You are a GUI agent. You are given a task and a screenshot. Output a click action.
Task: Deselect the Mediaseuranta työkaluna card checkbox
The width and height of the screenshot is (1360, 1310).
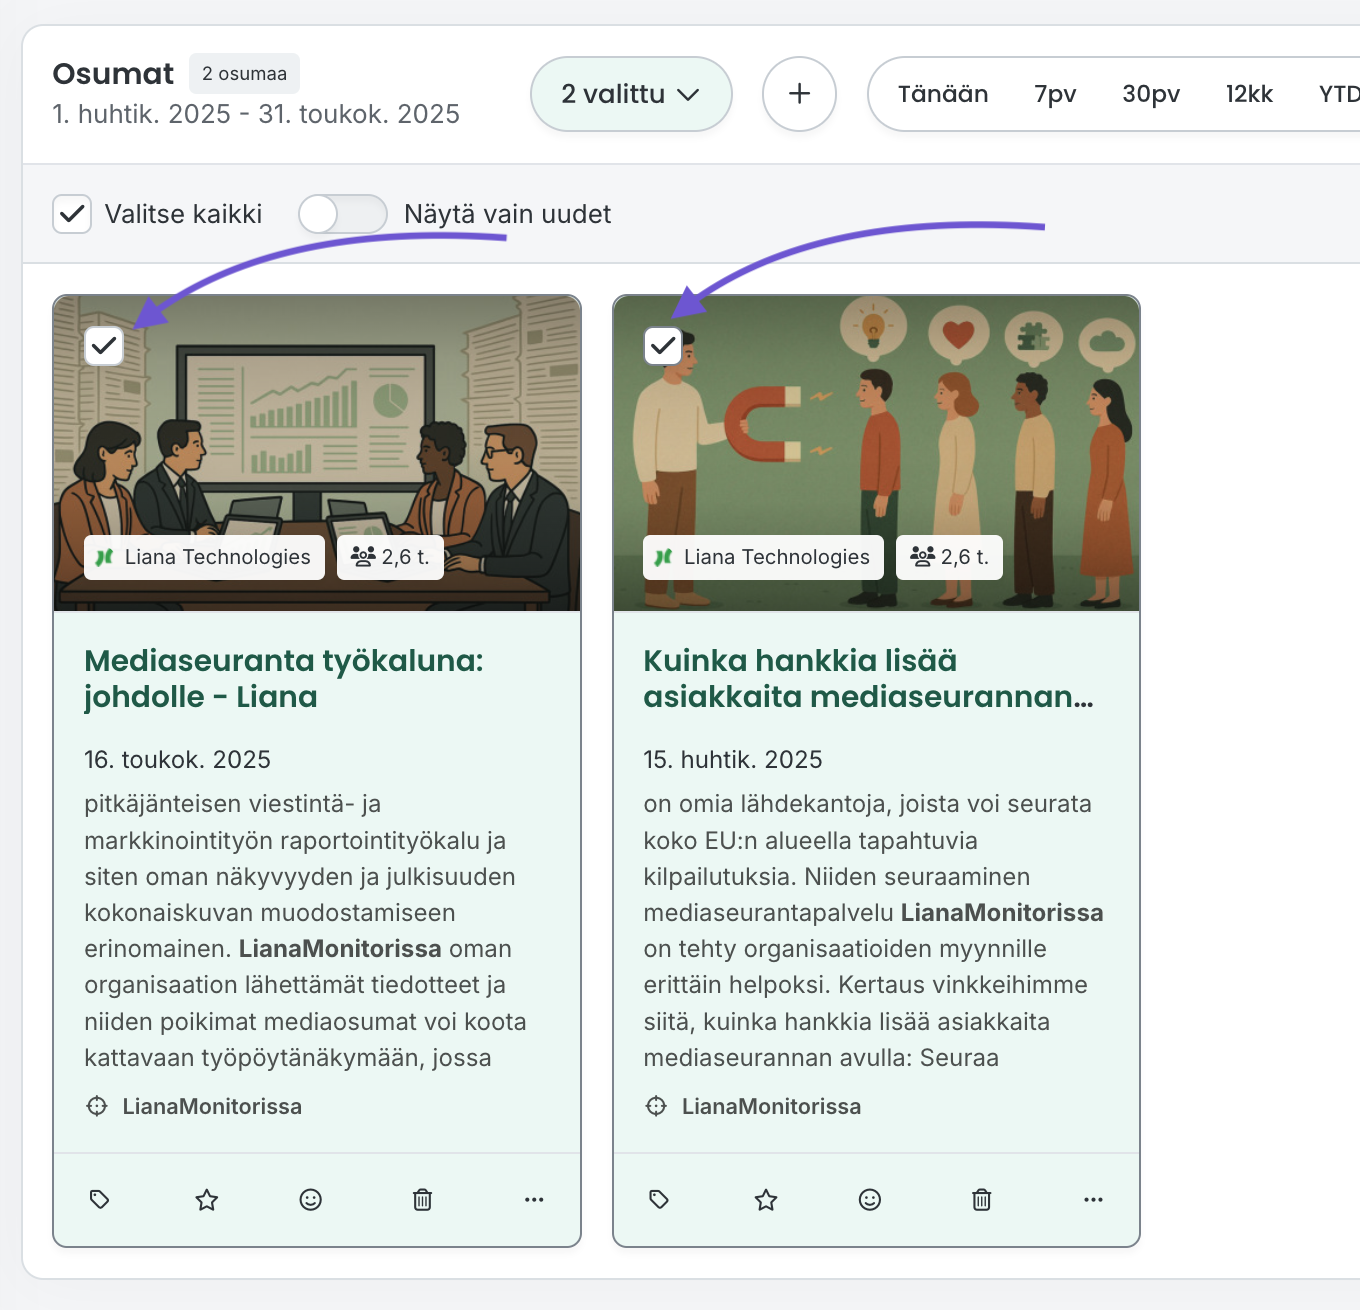click(x=104, y=346)
